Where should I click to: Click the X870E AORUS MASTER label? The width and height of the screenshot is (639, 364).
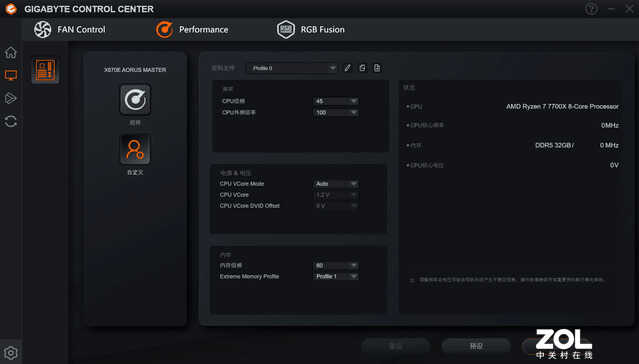(x=135, y=70)
